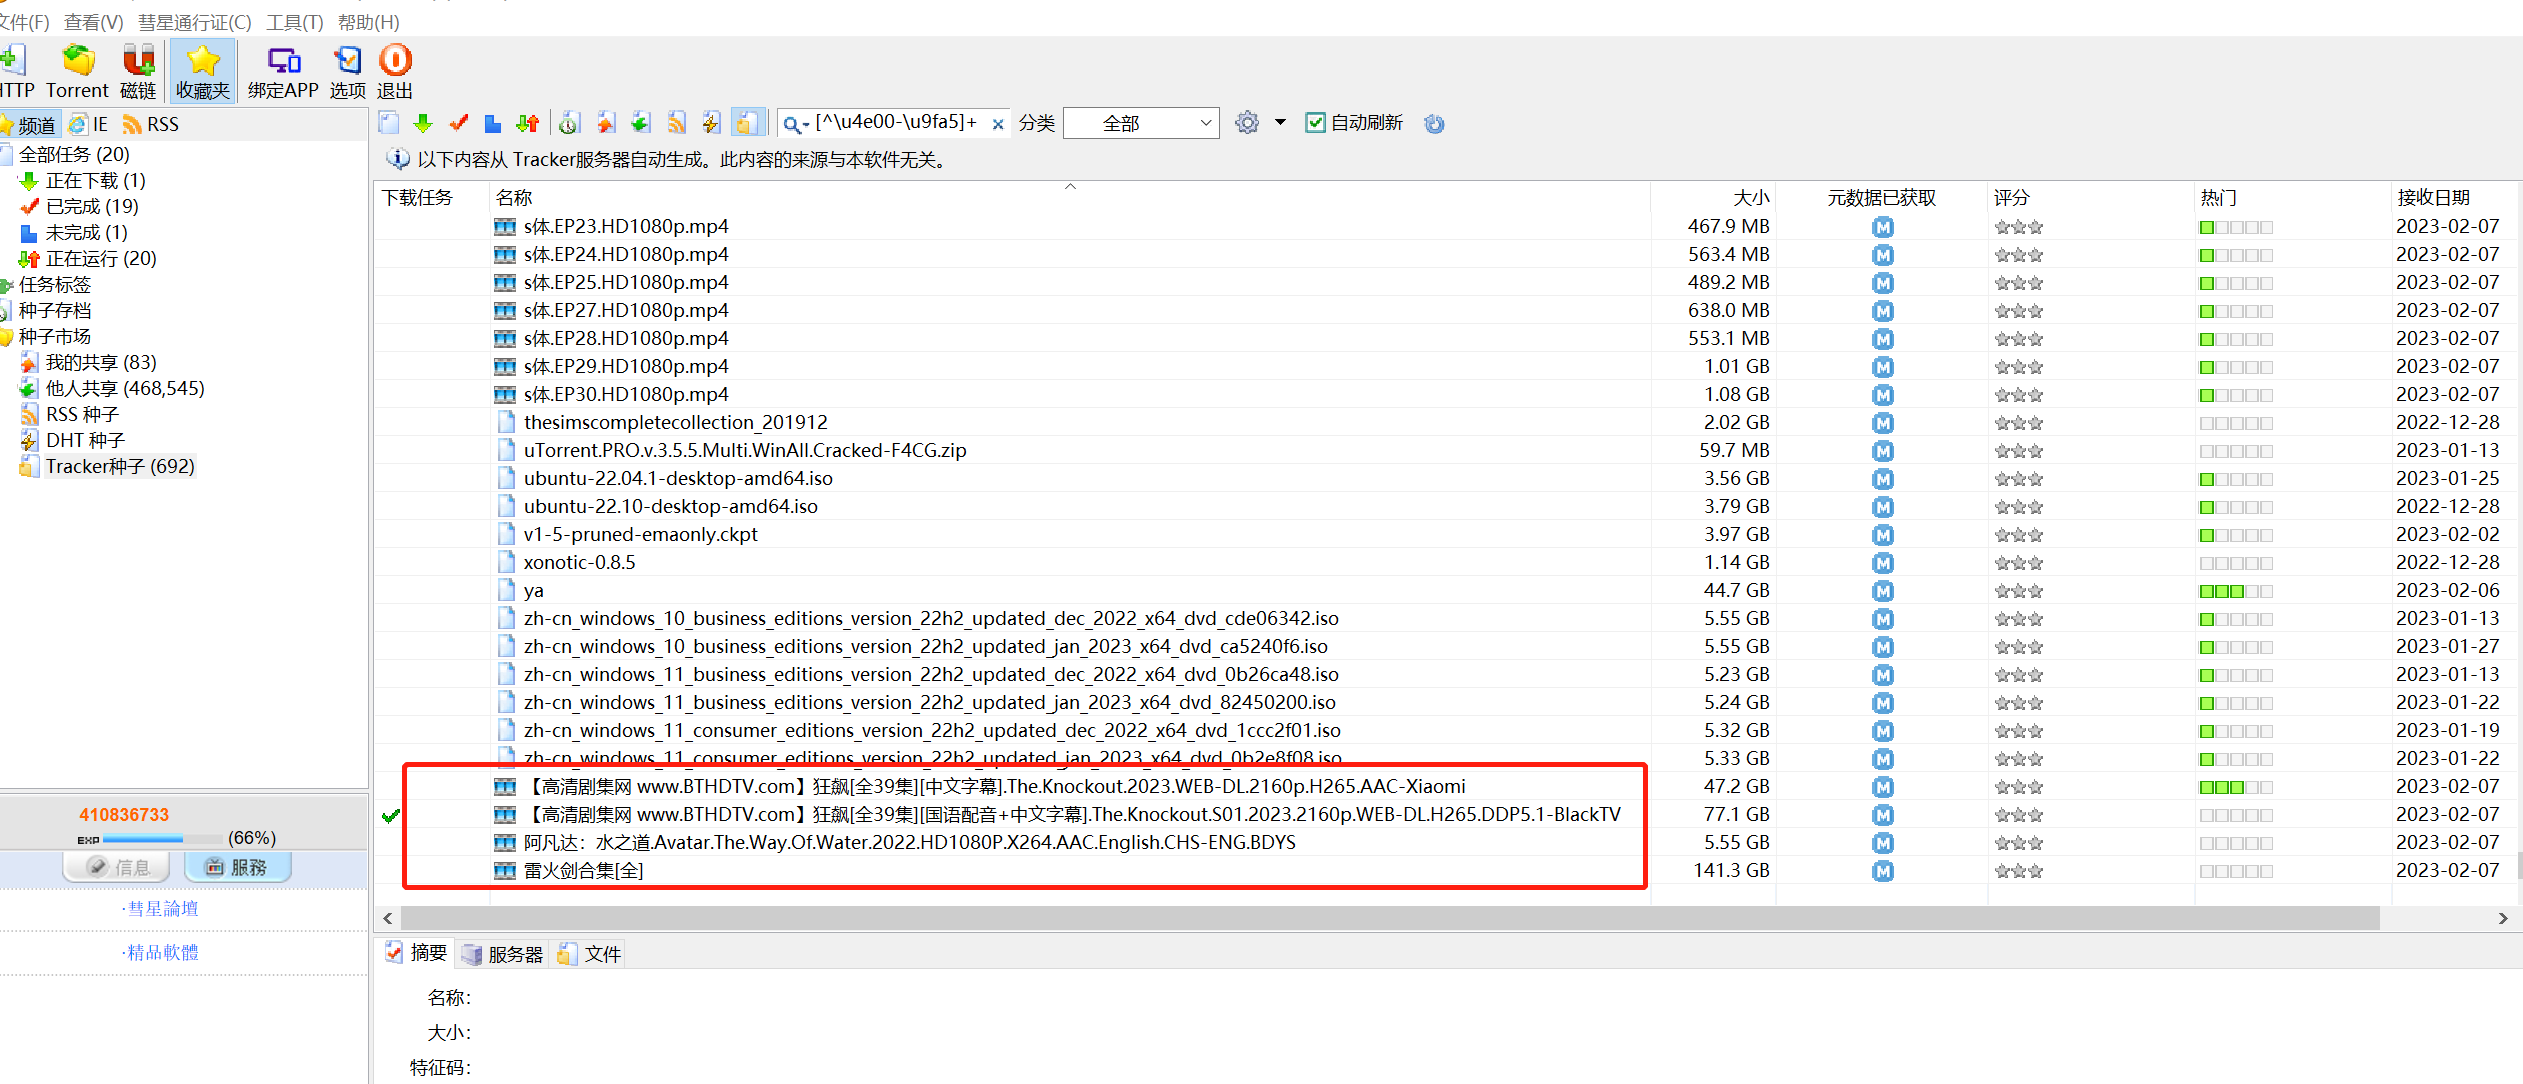Open the 分类 category dropdown showing 全部
This screenshot has height=1084, width=2523.
click(1141, 123)
